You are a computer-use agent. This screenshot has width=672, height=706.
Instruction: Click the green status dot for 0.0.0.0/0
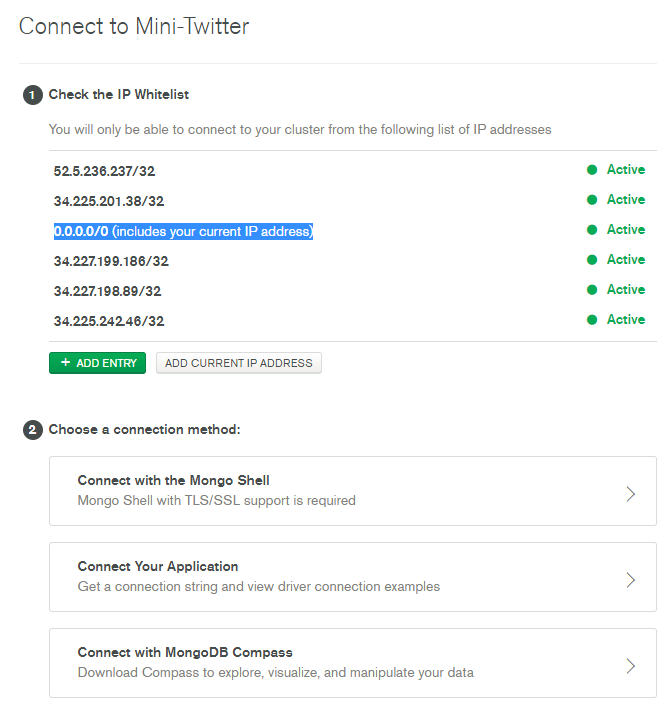pyautogui.click(x=592, y=230)
